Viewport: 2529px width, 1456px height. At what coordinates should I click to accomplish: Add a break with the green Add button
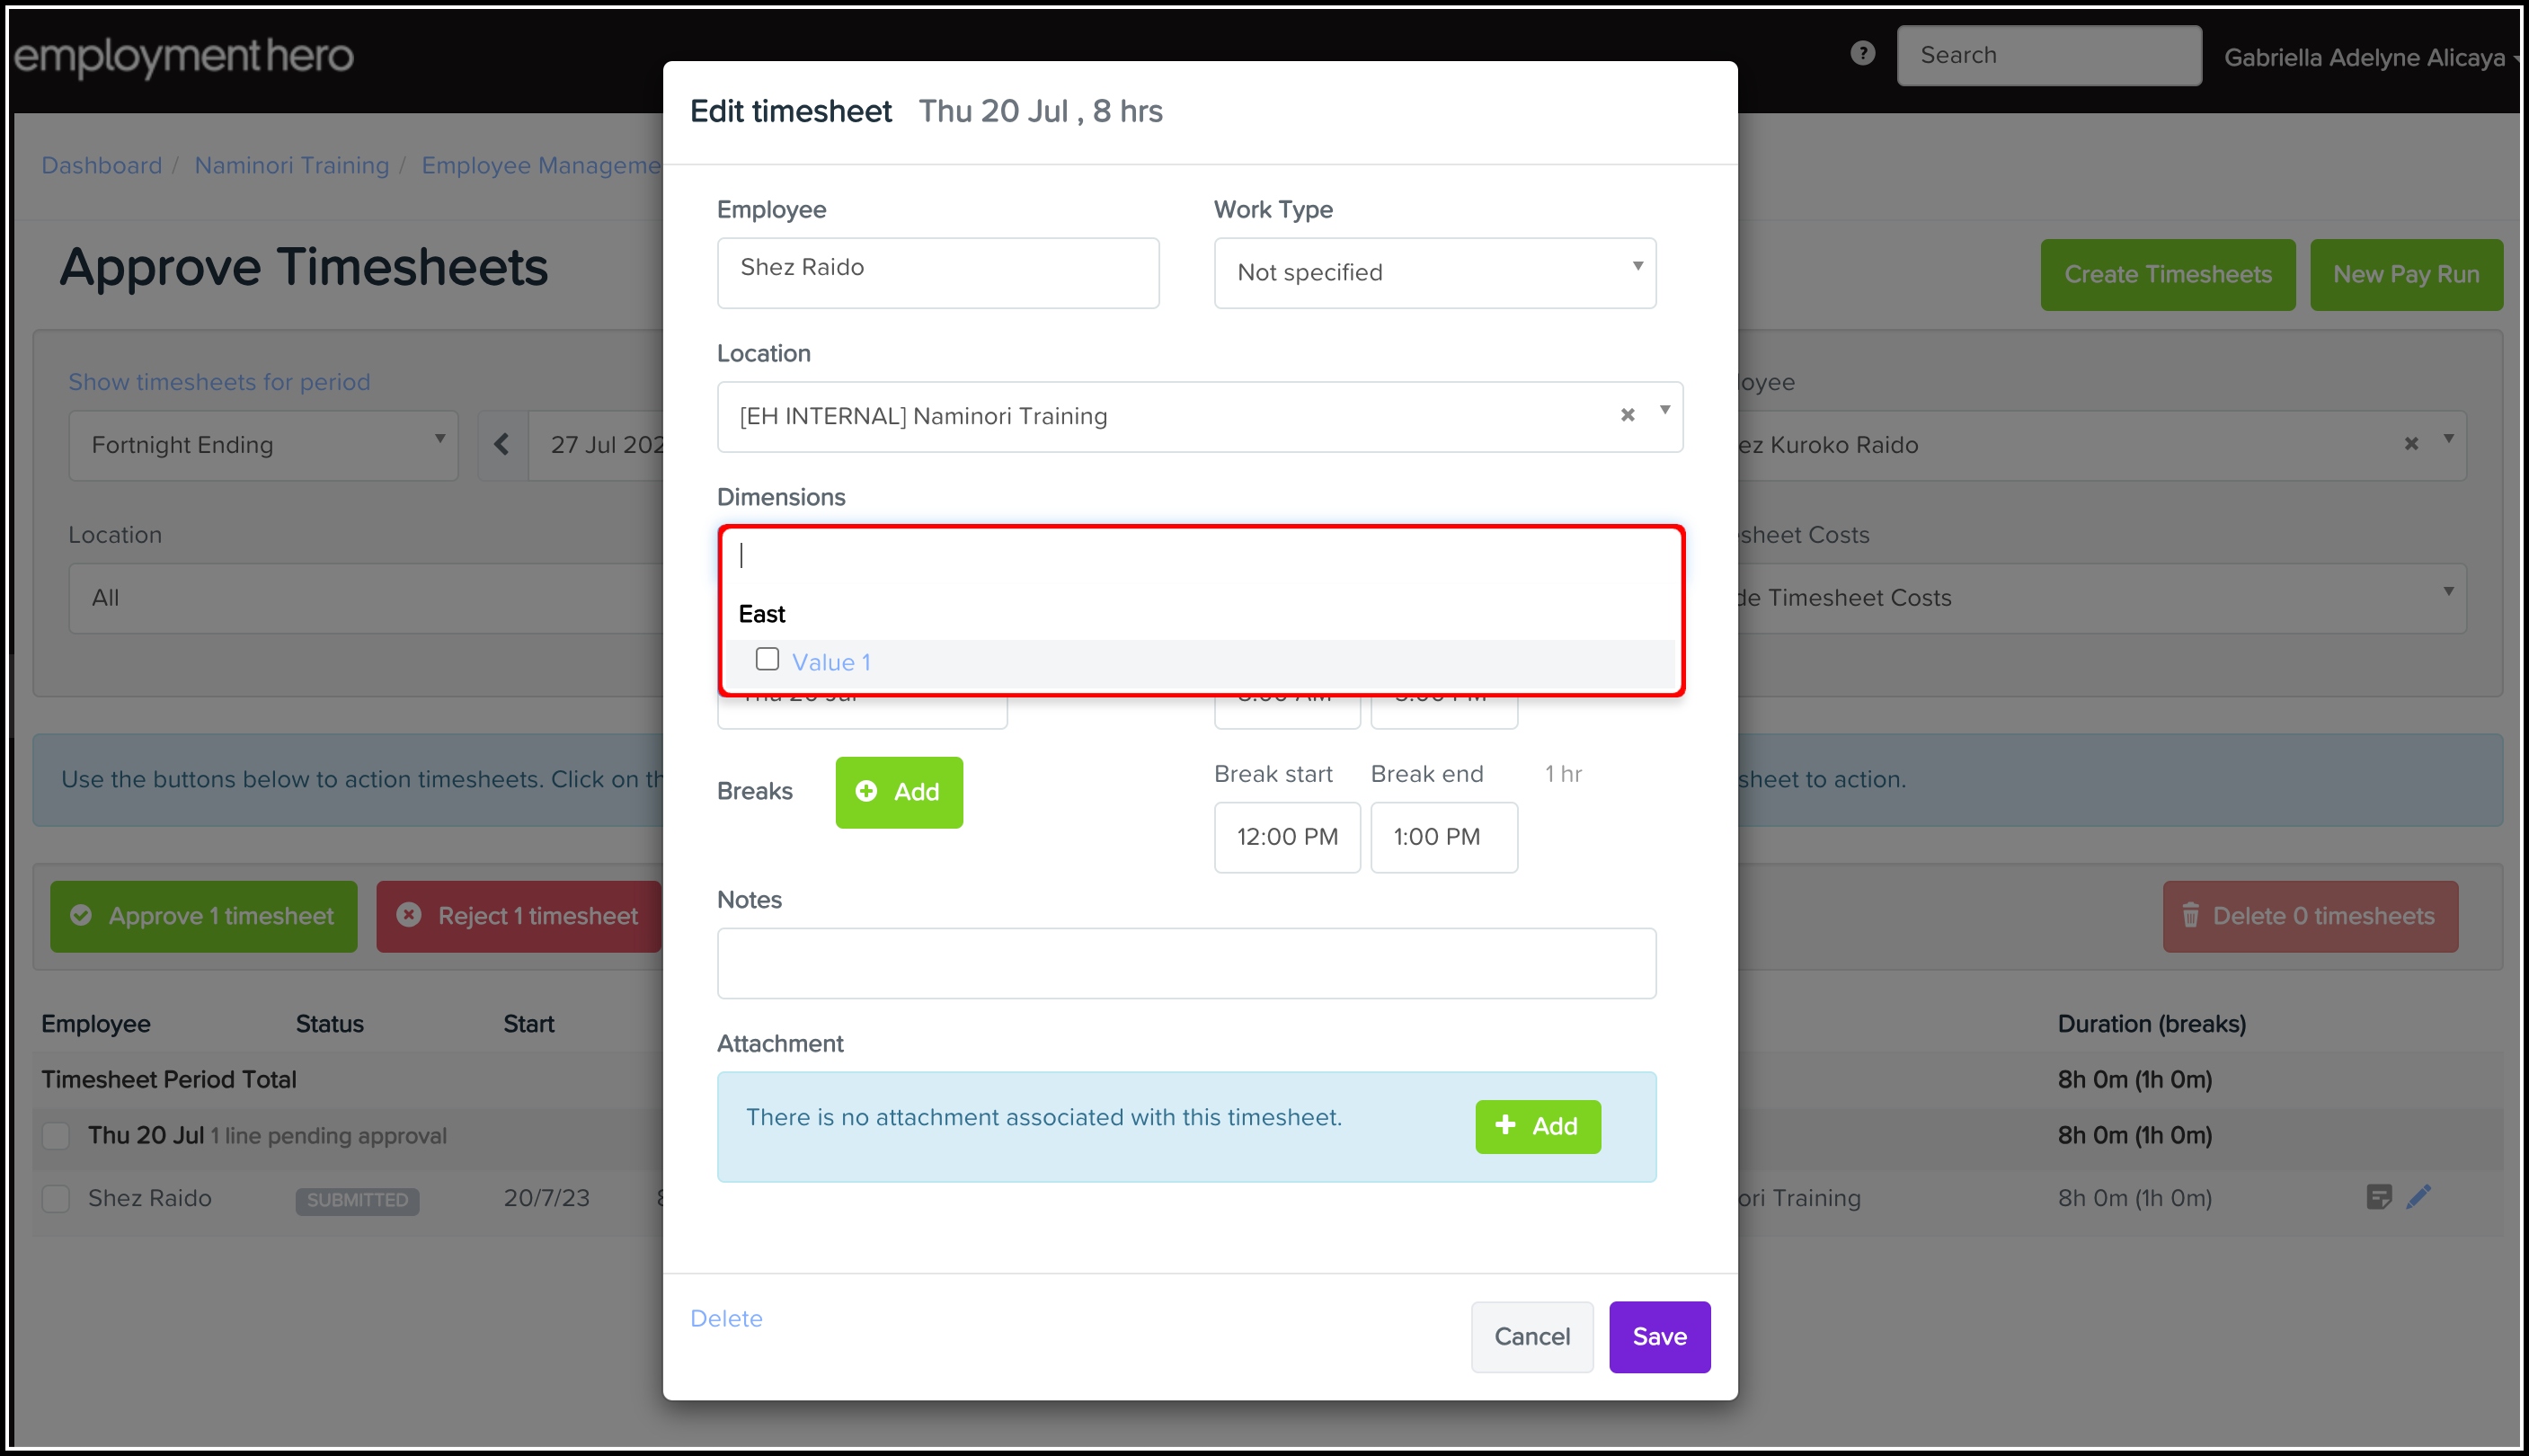tap(898, 792)
